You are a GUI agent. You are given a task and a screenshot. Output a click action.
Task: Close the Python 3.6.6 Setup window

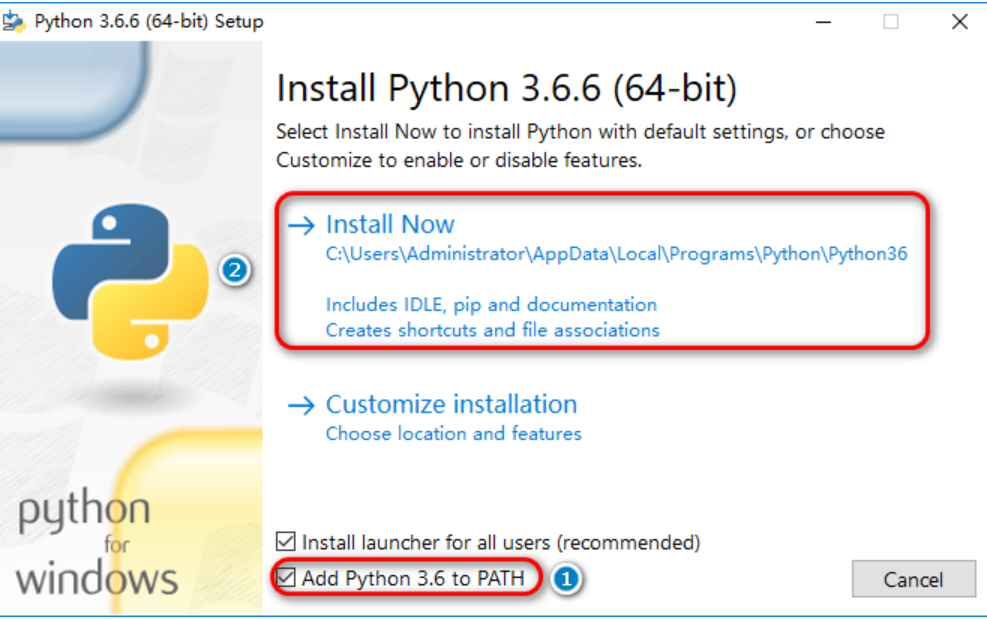[959, 22]
